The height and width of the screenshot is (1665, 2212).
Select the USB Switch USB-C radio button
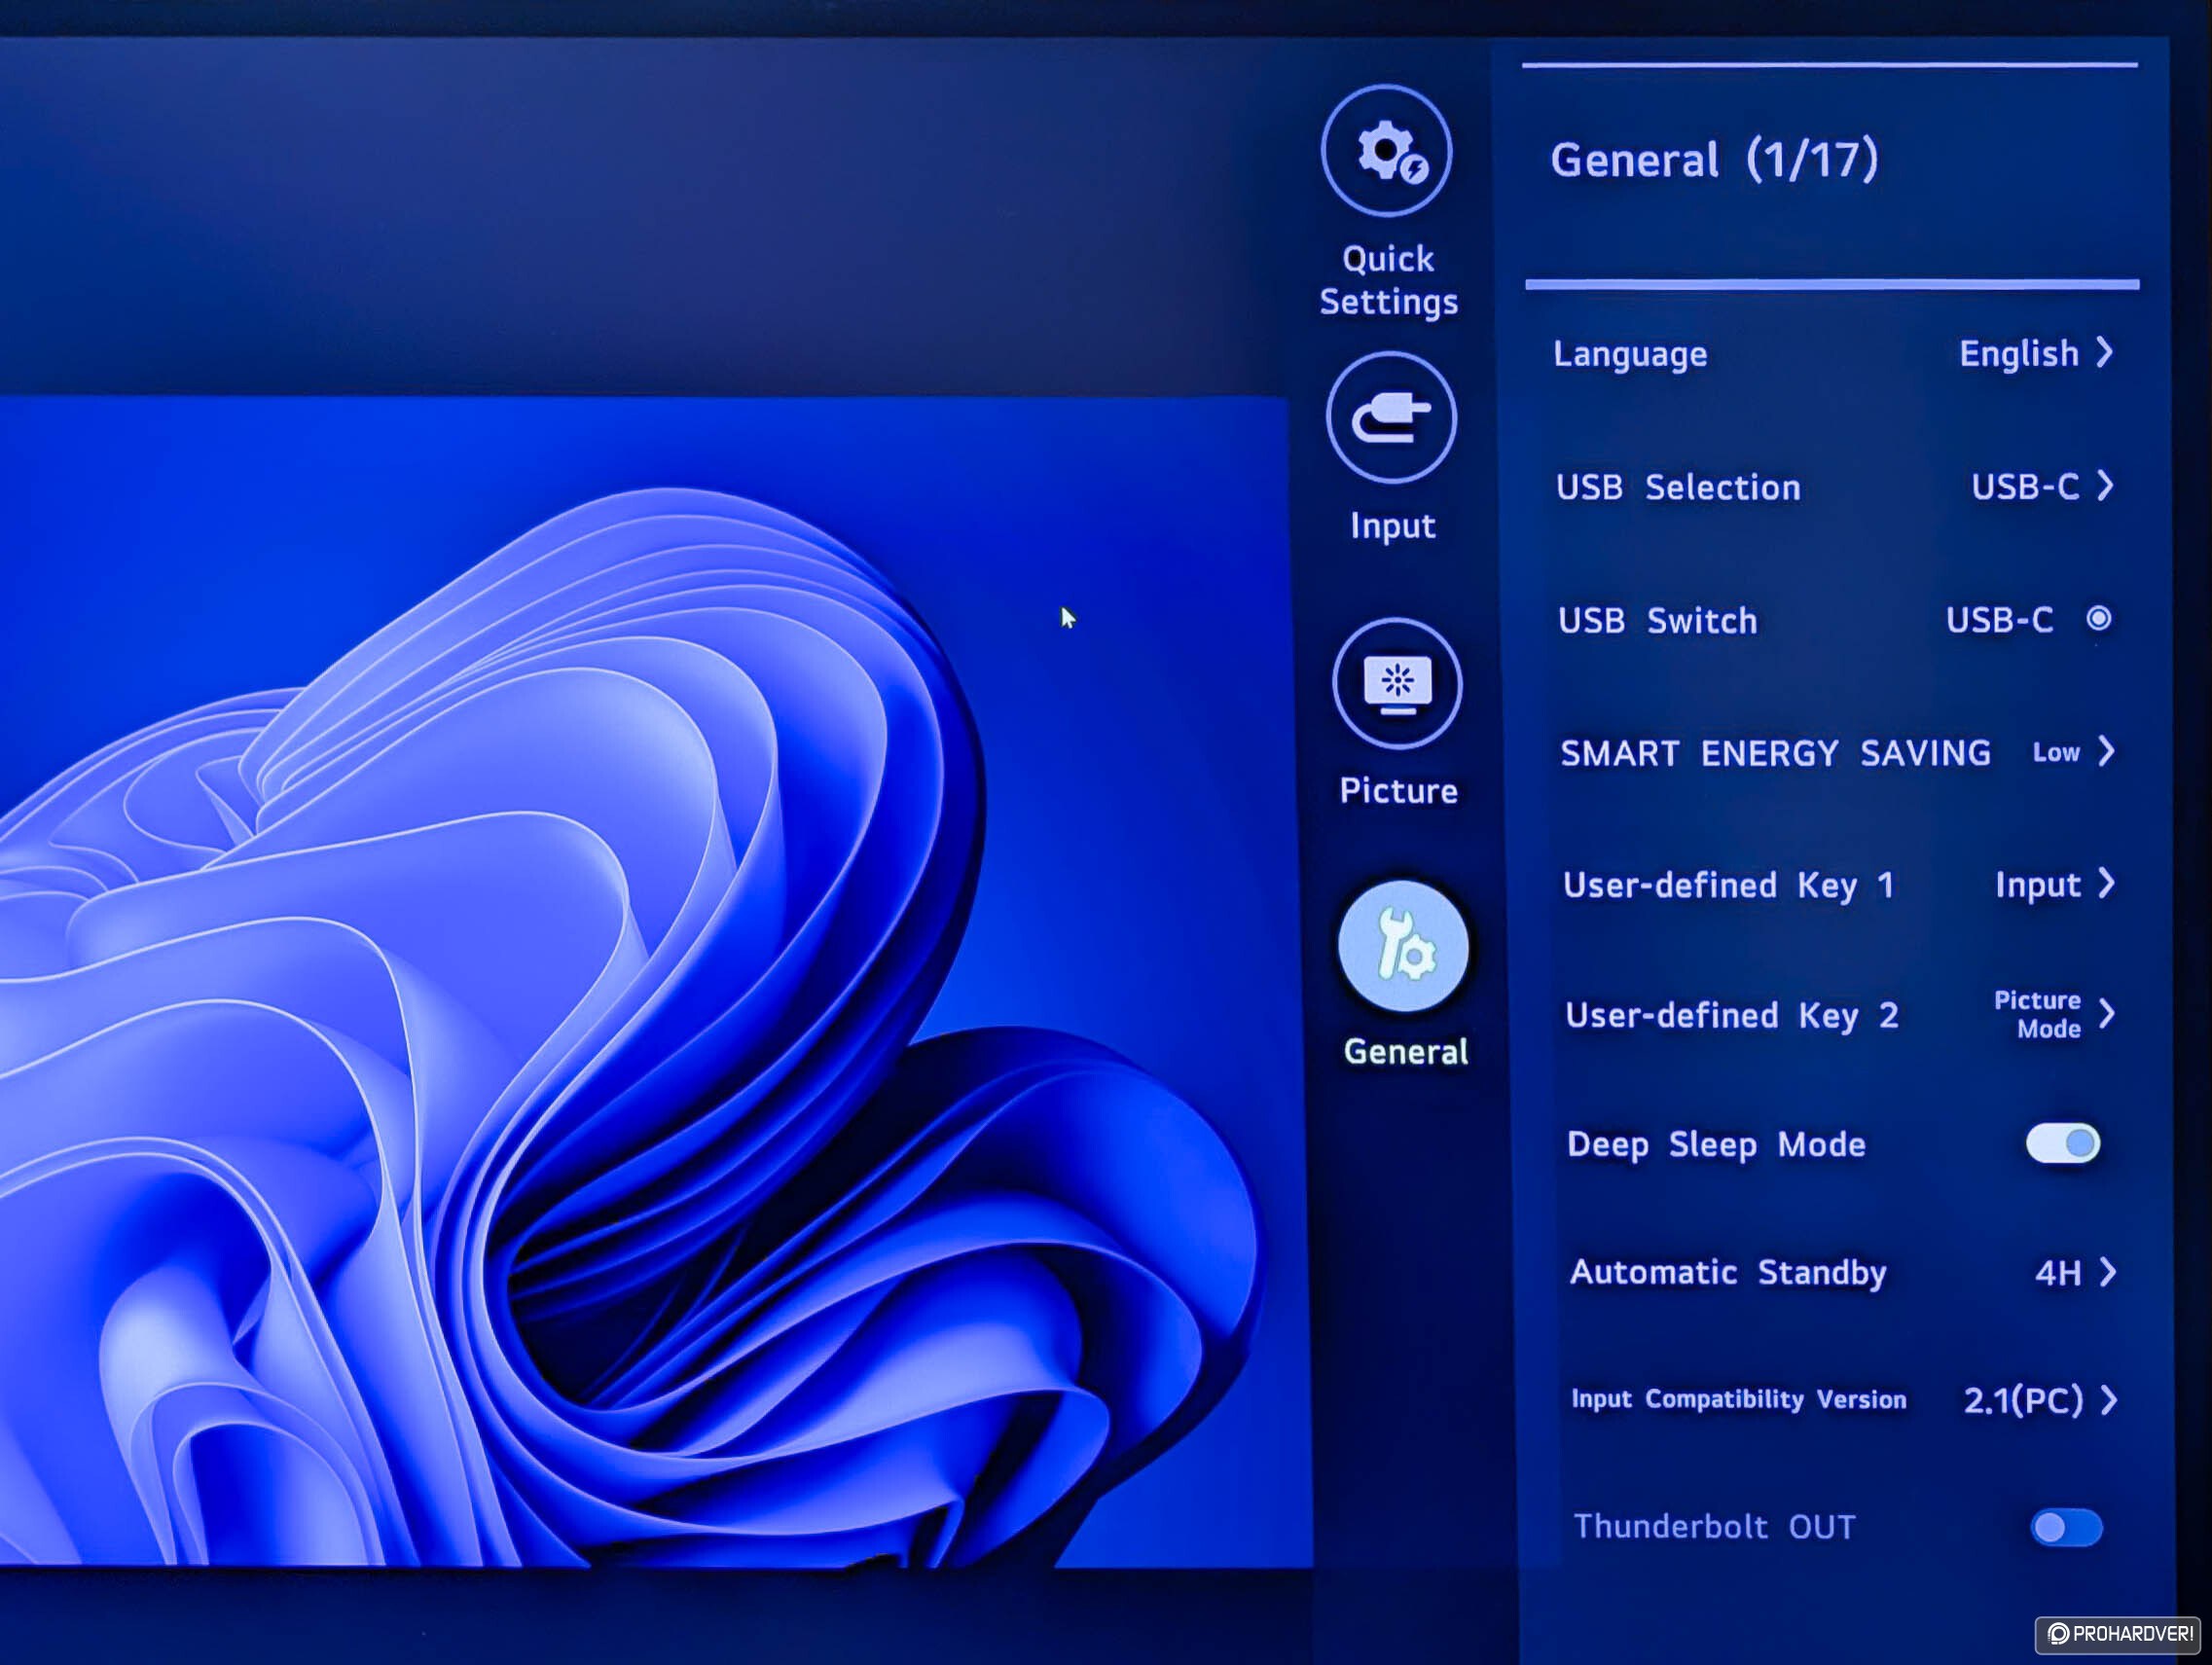pyautogui.click(x=2099, y=619)
